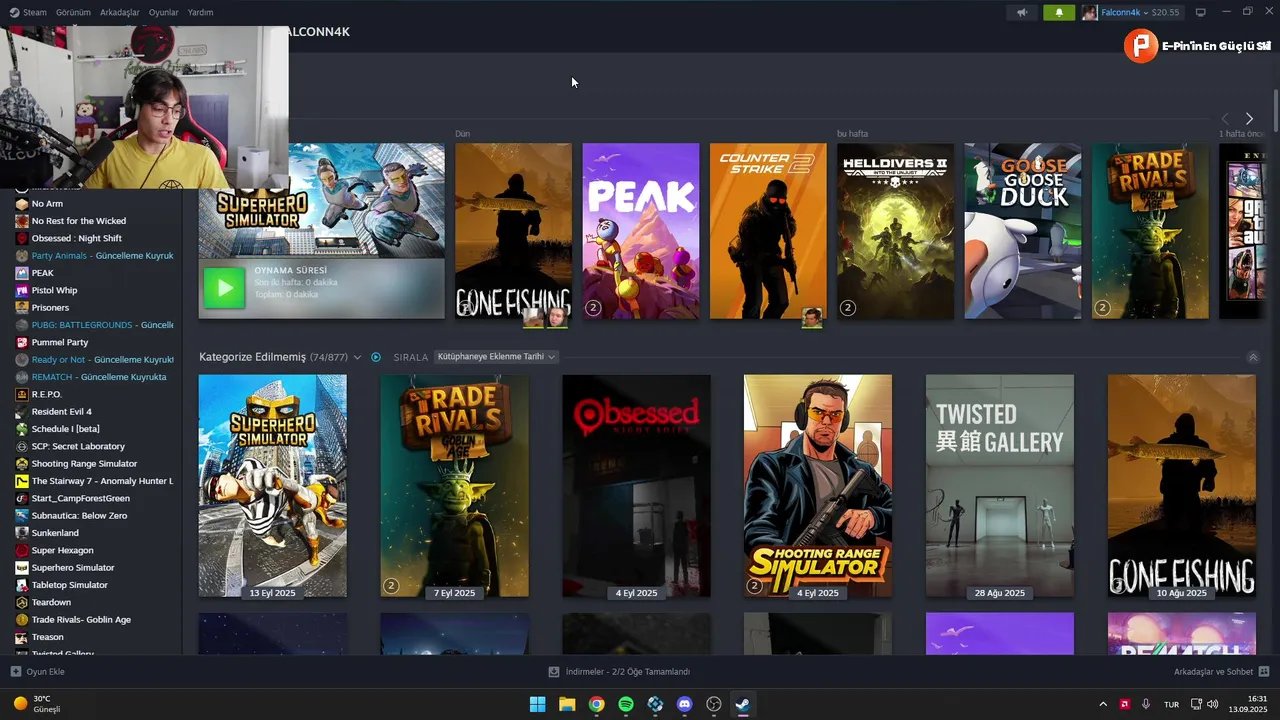Open Obsessed Night Shift cover in grid
This screenshot has height=720, width=1280.
[x=636, y=486]
